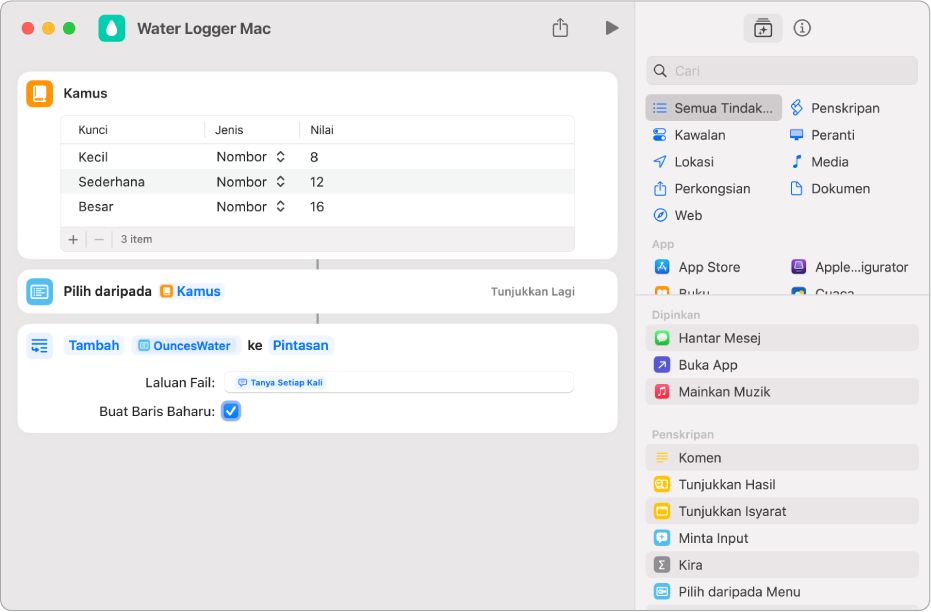Click the search magnifier icon
This screenshot has width=931, height=612.
tap(660, 71)
